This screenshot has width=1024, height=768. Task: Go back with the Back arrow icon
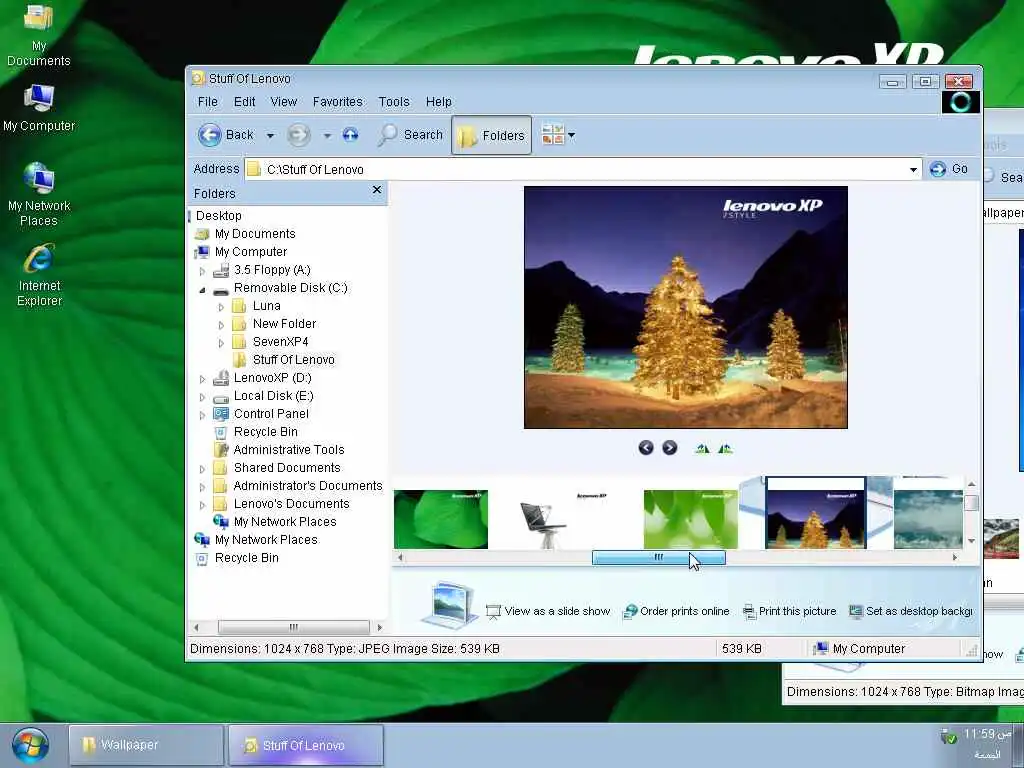point(210,135)
